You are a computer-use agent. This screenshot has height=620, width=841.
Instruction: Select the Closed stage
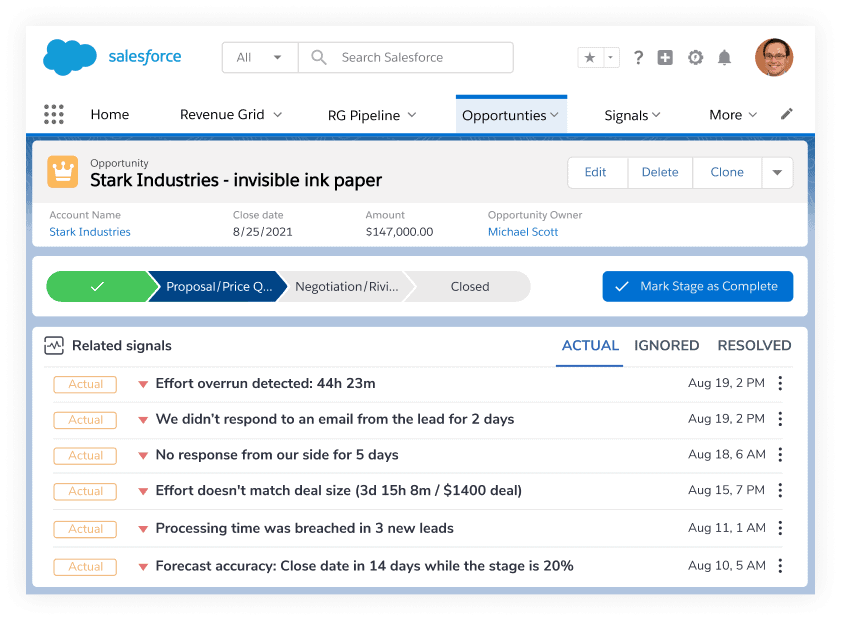[470, 286]
